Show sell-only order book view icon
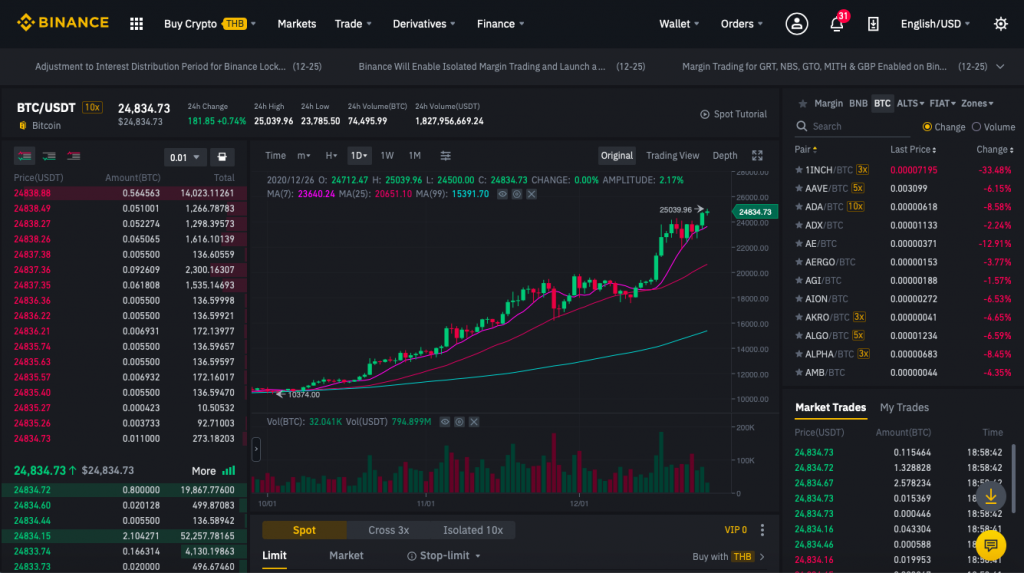Viewport: 1024px width, 573px height. [x=73, y=156]
